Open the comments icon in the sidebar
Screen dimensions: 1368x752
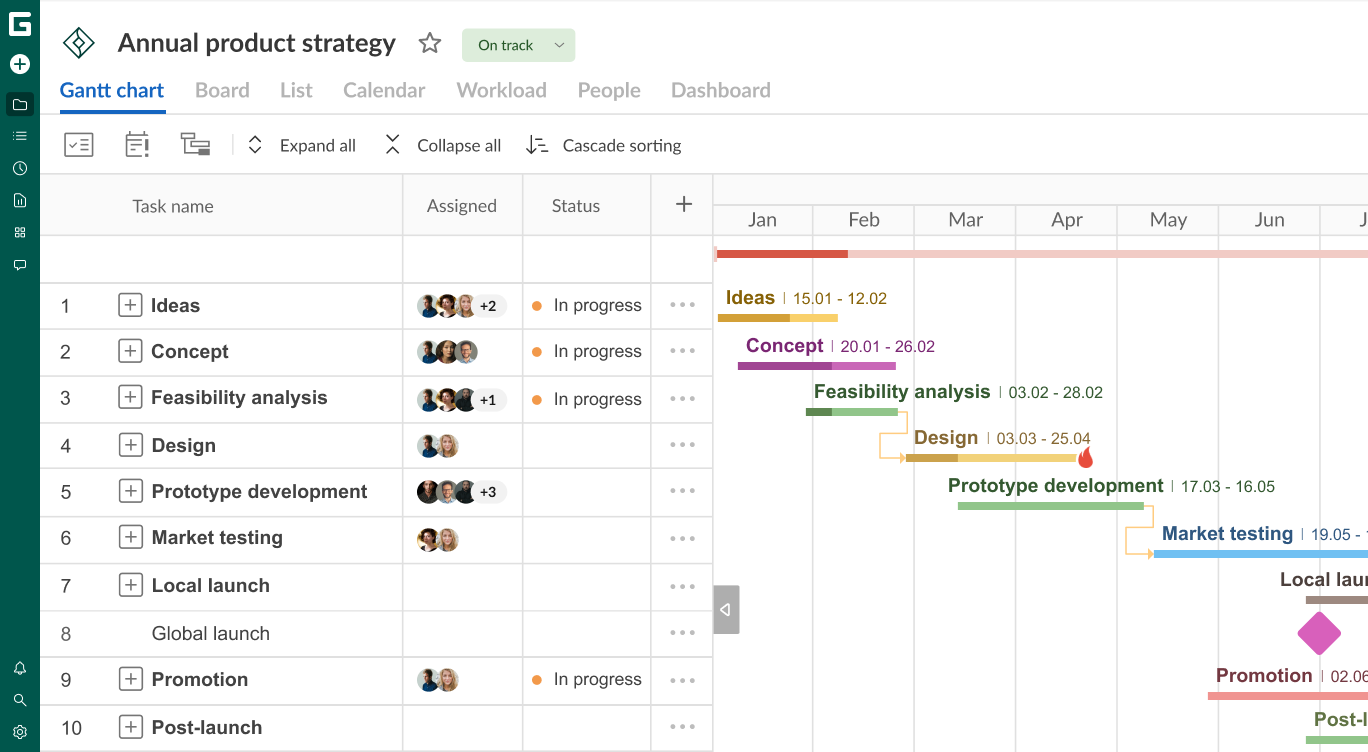pyautogui.click(x=19, y=264)
